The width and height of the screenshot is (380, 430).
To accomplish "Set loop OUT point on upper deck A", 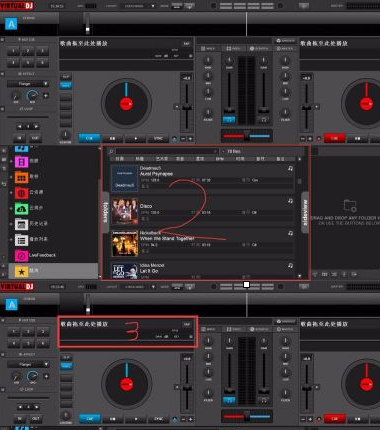I will coord(35,138).
